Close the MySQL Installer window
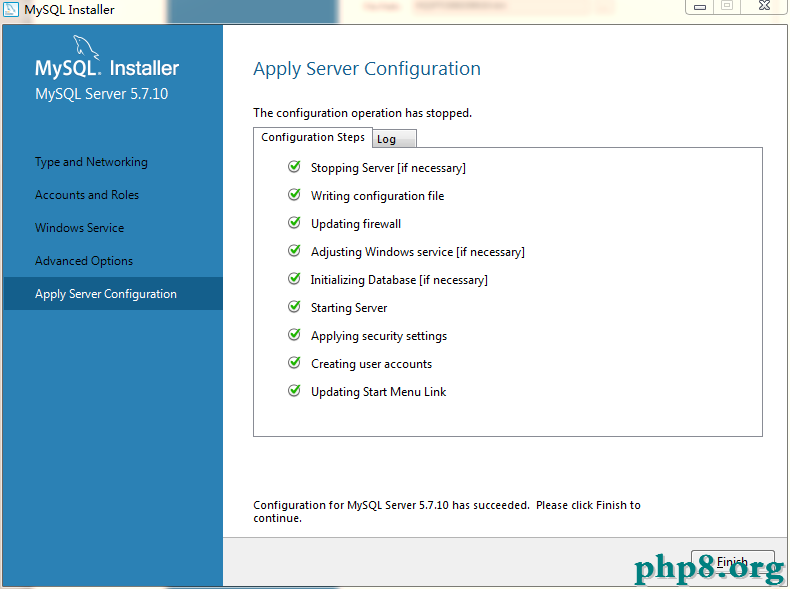The height and width of the screenshot is (589, 790). pyautogui.click(x=764, y=6)
